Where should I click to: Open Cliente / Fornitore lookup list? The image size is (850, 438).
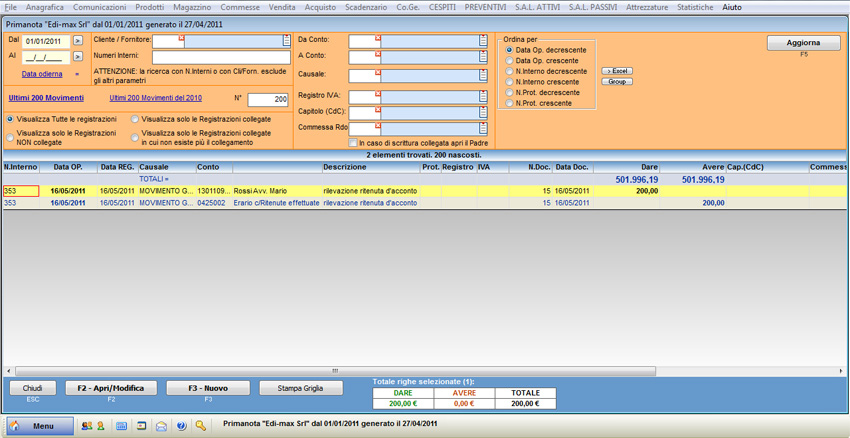tap(287, 41)
